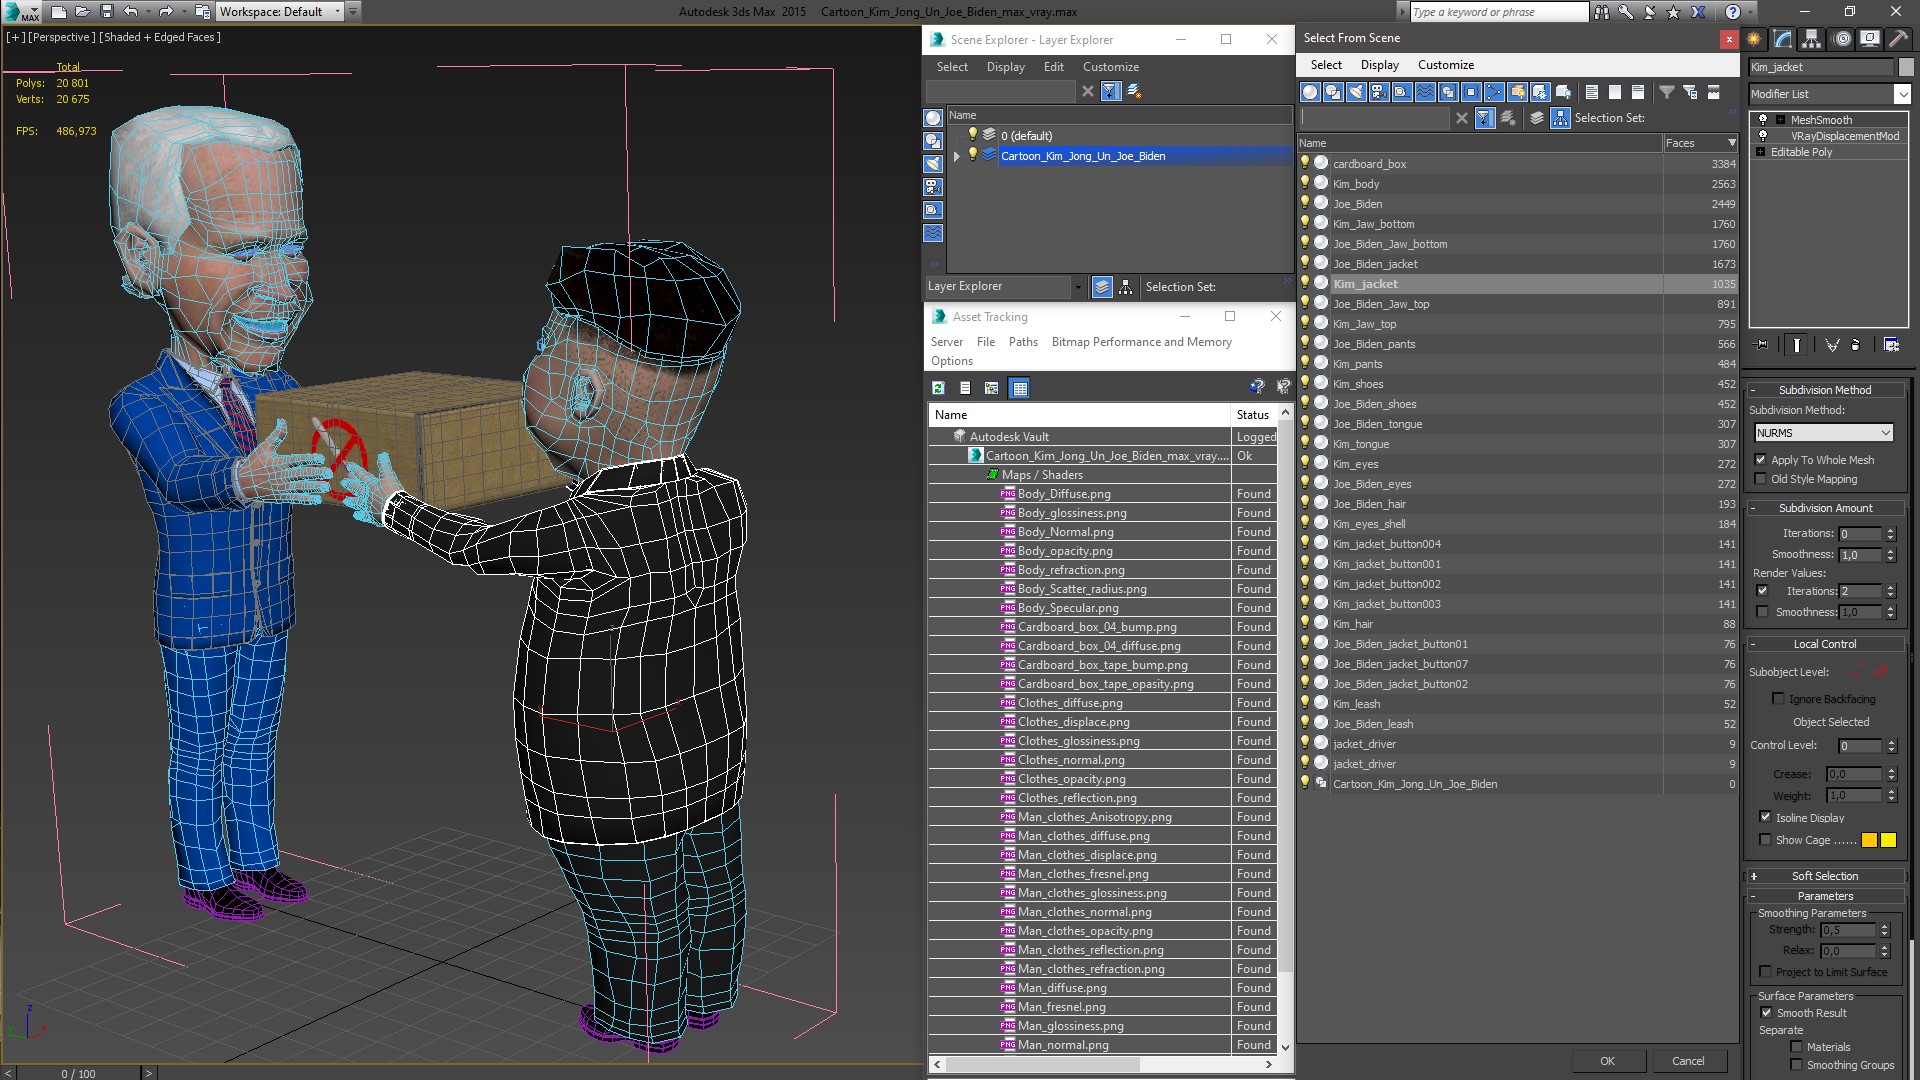Toggle MeshSmooth modifier lightbulb visibility
This screenshot has width=1920, height=1080.
point(1763,120)
